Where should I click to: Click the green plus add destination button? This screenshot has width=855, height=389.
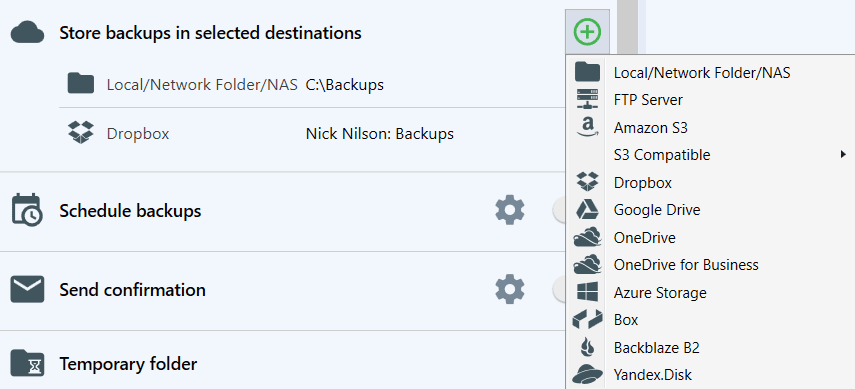click(587, 32)
